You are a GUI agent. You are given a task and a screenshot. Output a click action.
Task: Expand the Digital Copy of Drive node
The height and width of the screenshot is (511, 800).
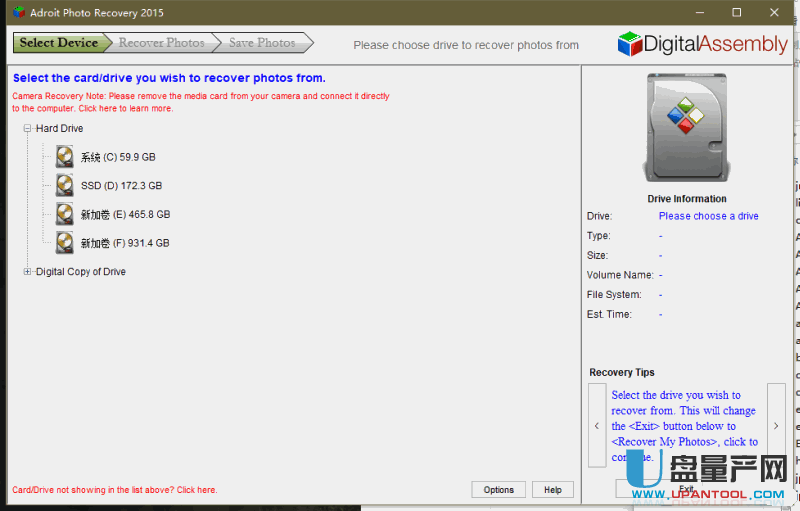tap(28, 272)
